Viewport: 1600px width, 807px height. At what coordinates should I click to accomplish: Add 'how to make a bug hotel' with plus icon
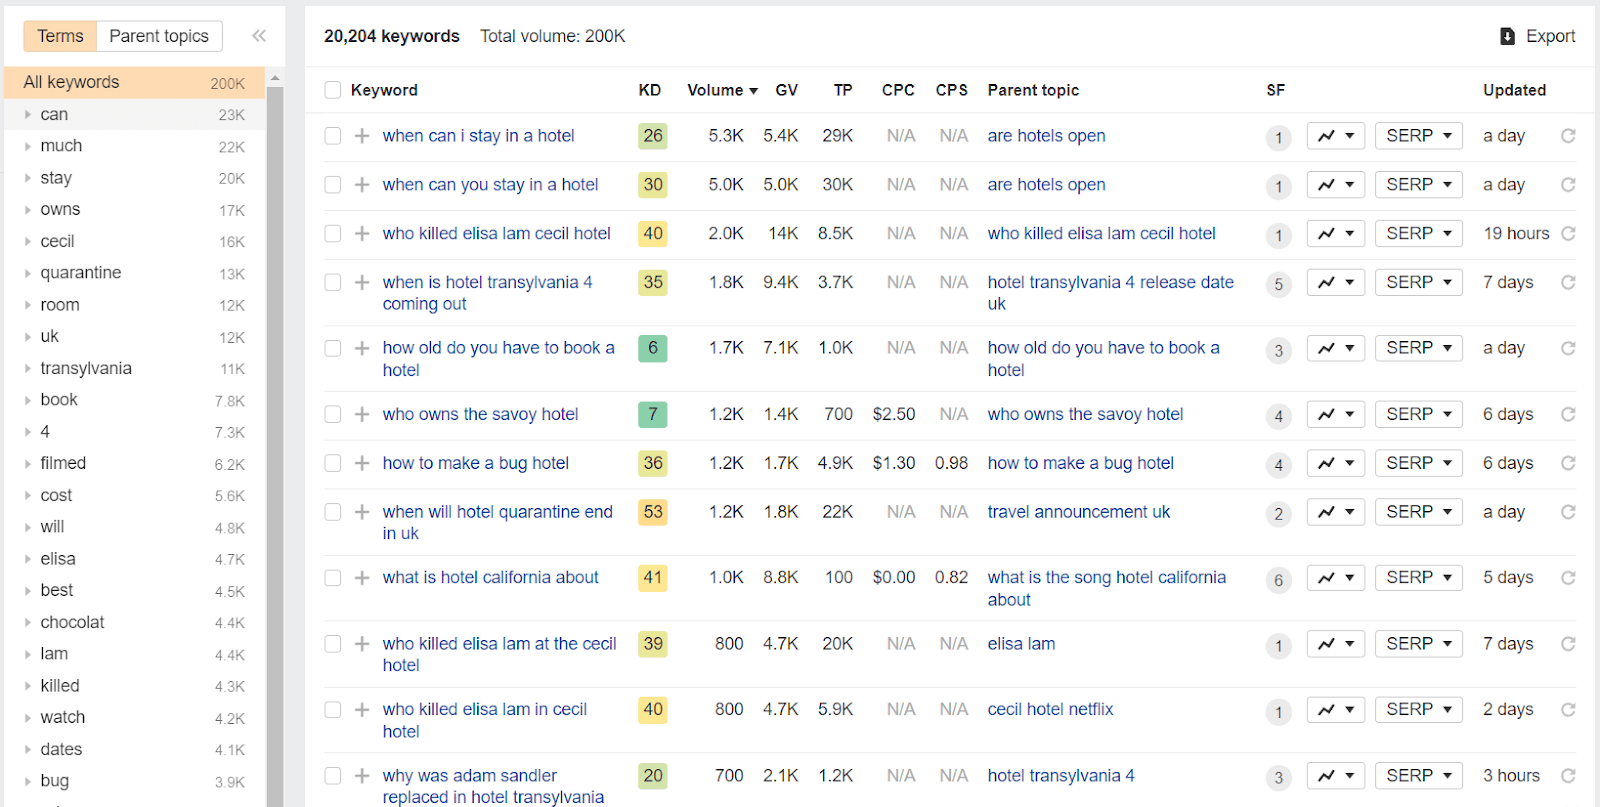(362, 463)
